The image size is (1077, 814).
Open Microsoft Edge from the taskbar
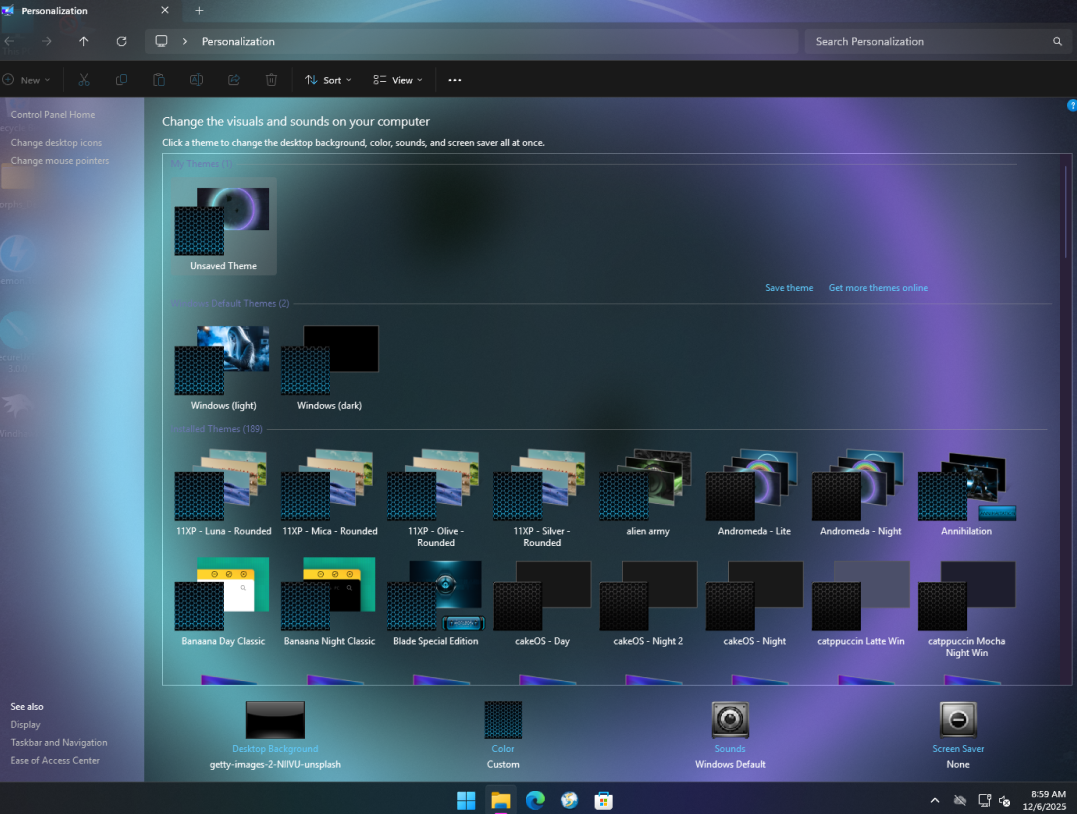[535, 800]
